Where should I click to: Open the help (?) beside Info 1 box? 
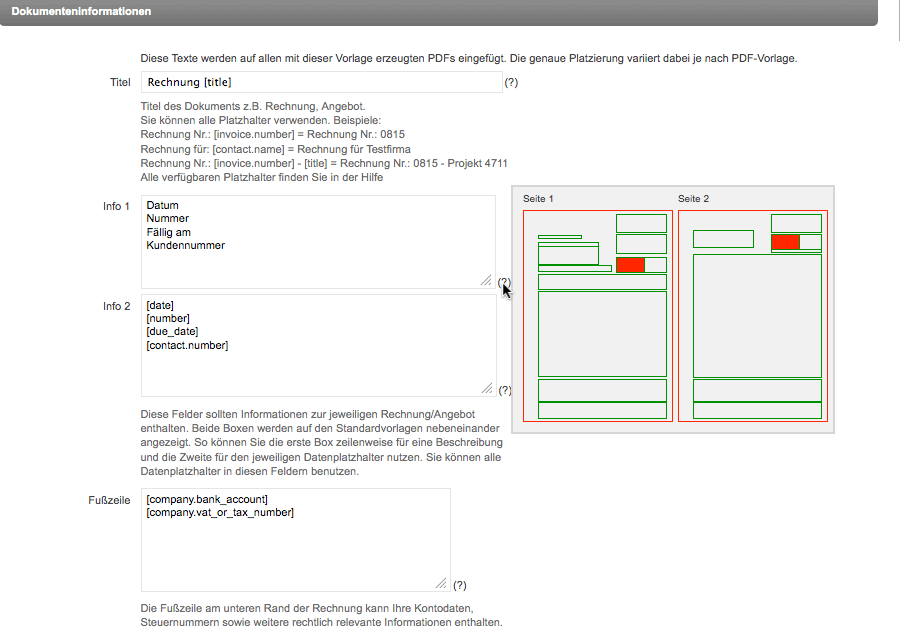[504, 282]
